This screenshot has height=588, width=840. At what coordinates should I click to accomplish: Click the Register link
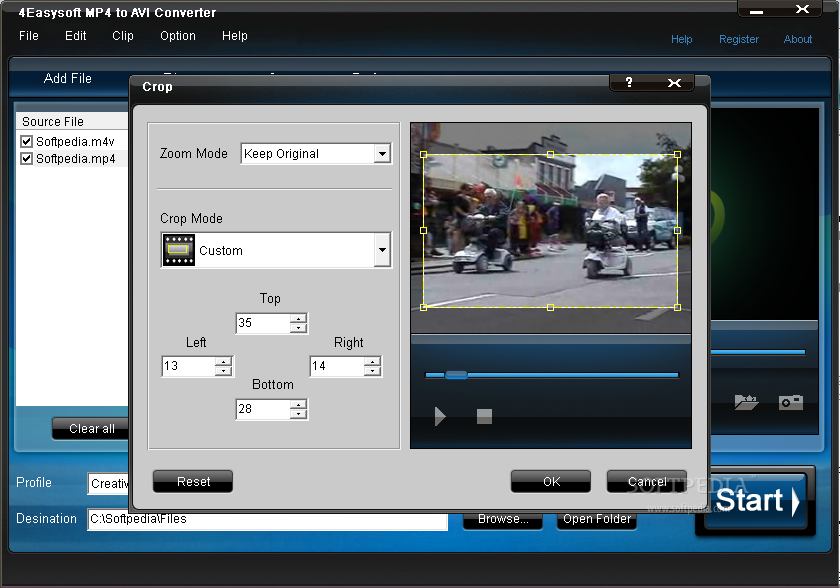[x=739, y=39]
